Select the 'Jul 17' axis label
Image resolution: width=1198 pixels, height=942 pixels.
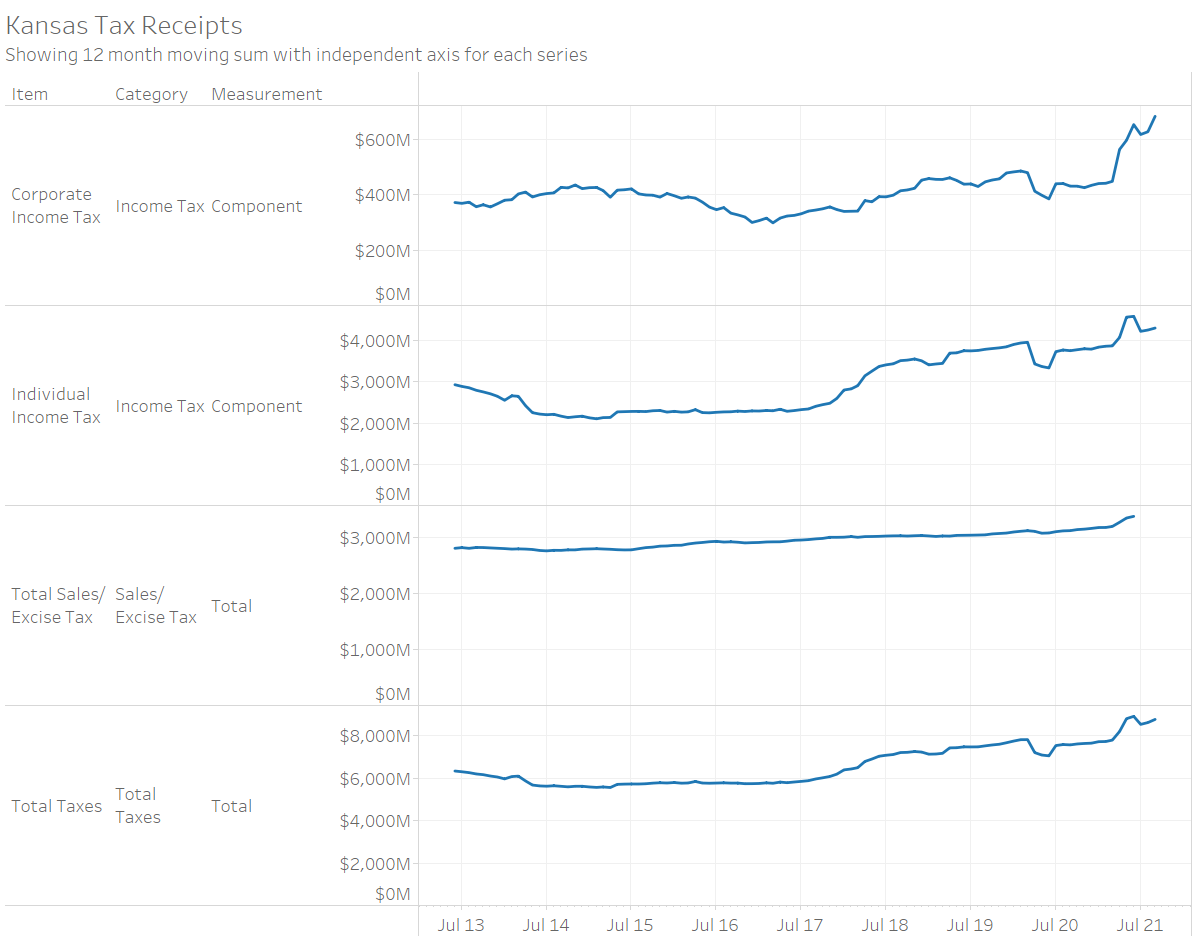coord(800,925)
